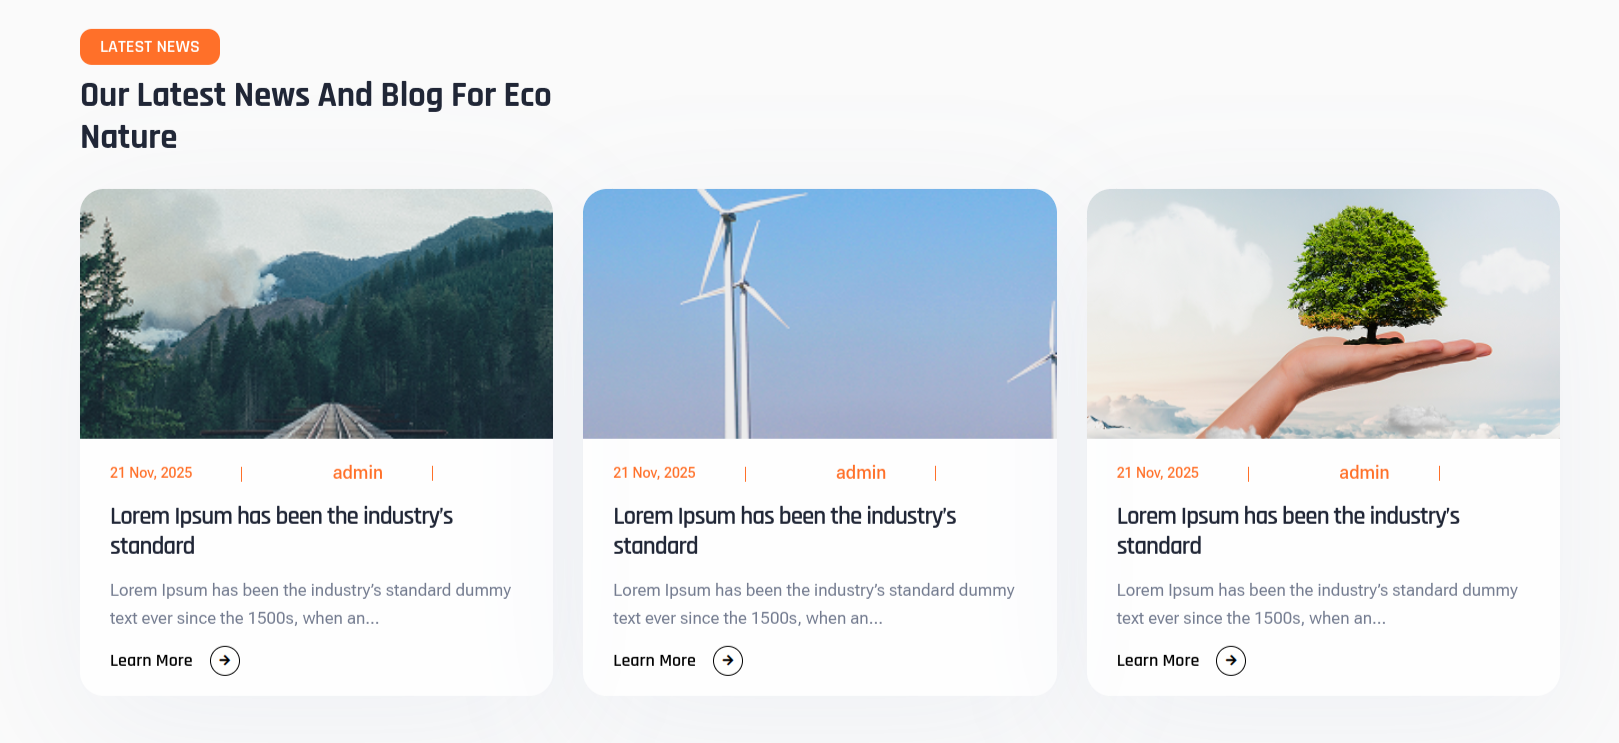This screenshot has height=743, width=1619.
Task: Click Learn More in the tree card
Action: click(x=1158, y=661)
